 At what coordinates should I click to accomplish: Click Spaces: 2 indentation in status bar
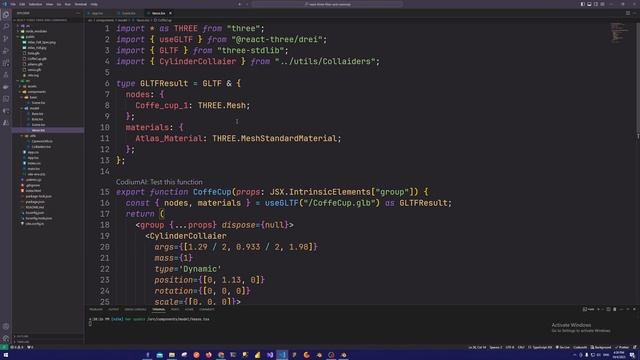click(x=496, y=347)
